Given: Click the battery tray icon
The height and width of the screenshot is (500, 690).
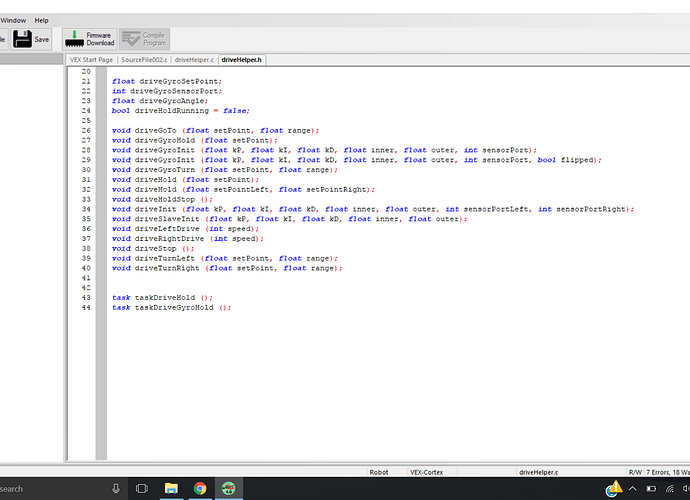Looking at the screenshot, I should pos(651,489).
